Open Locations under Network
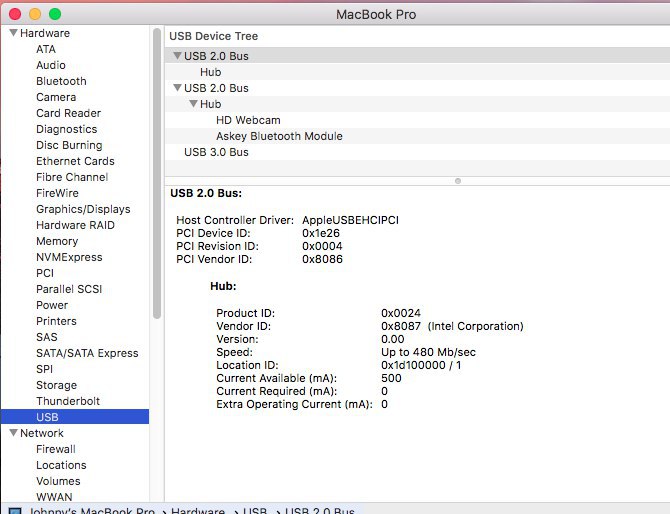 pos(61,465)
